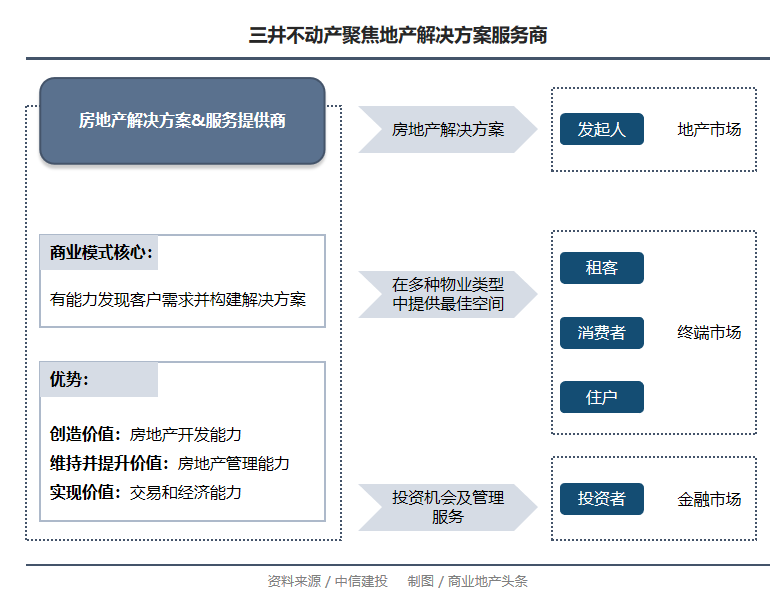Screen dimensions: 784x614
Task: Select the 消费者 button
Action: click(x=602, y=332)
